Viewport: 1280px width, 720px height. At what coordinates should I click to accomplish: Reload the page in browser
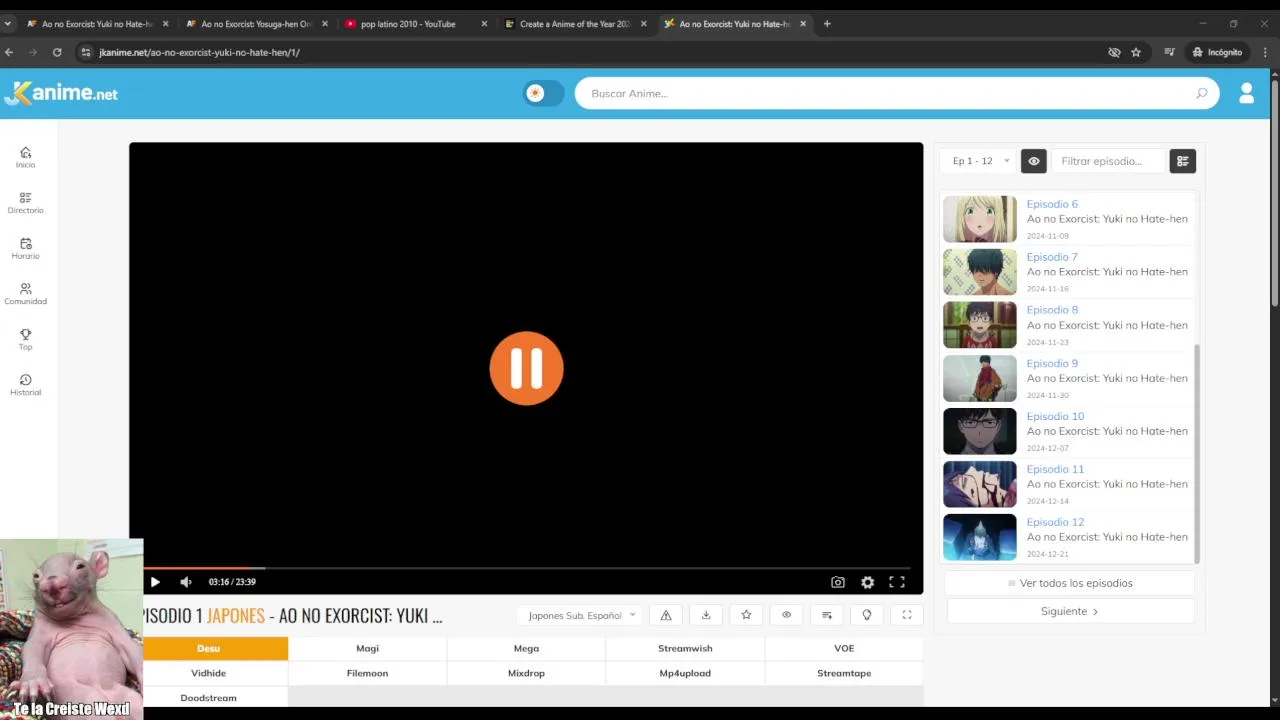[x=57, y=52]
